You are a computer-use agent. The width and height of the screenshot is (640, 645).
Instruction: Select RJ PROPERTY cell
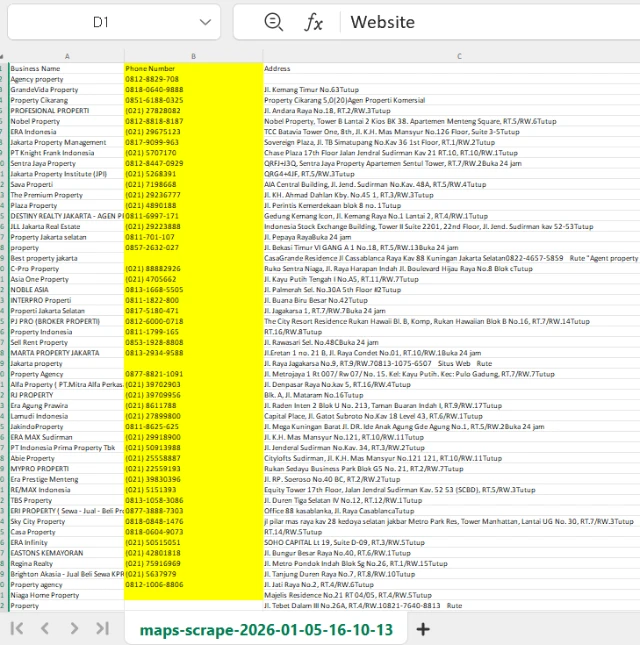click(x=67, y=395)
